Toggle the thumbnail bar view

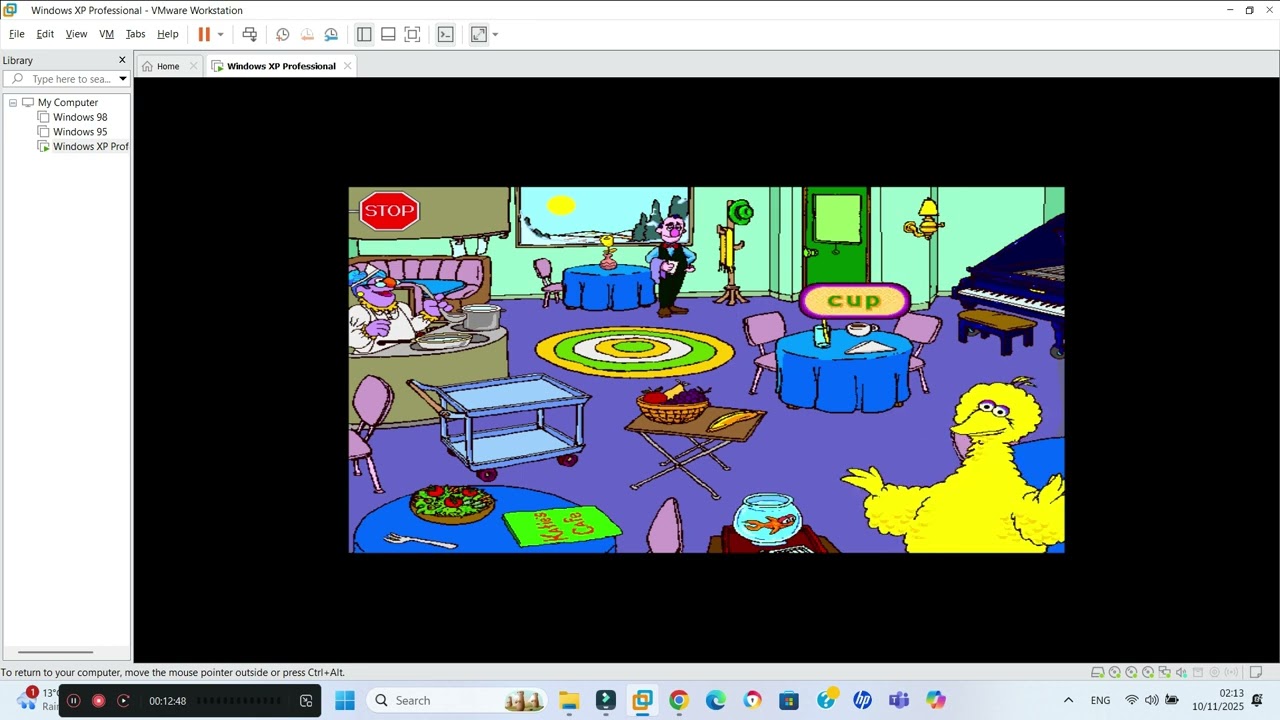(388, 34)
